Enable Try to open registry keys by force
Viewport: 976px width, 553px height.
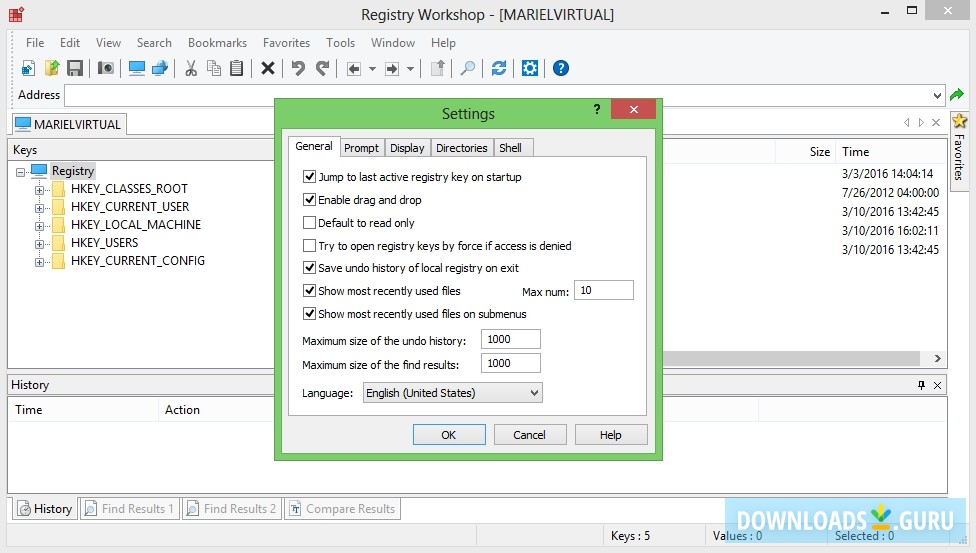[x=309, y=245]
